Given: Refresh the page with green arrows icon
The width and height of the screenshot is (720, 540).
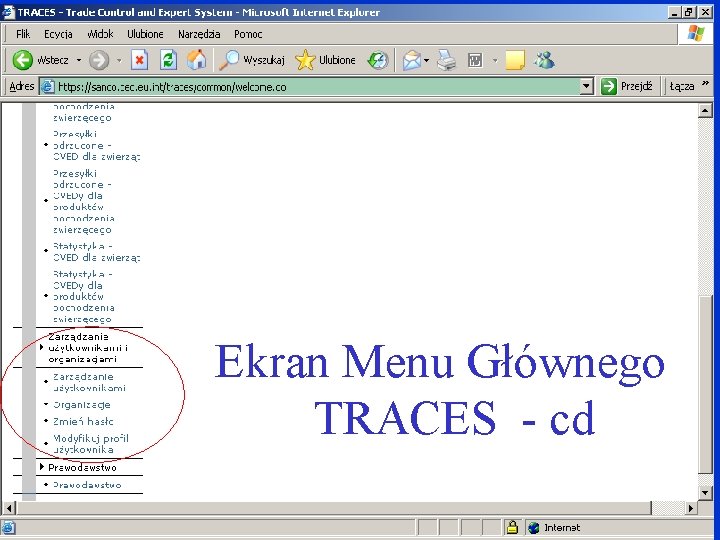Looking at the screenshot, I should click(169, 60).
